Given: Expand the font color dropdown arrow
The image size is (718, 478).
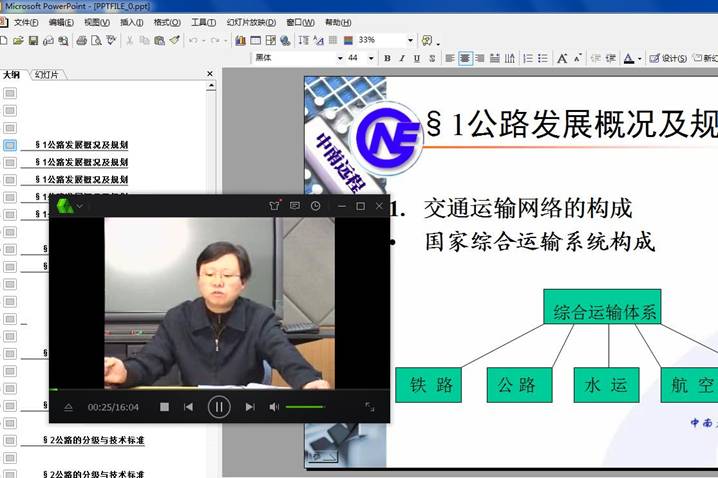Looking at the screenshot, I should click(640, 58).
